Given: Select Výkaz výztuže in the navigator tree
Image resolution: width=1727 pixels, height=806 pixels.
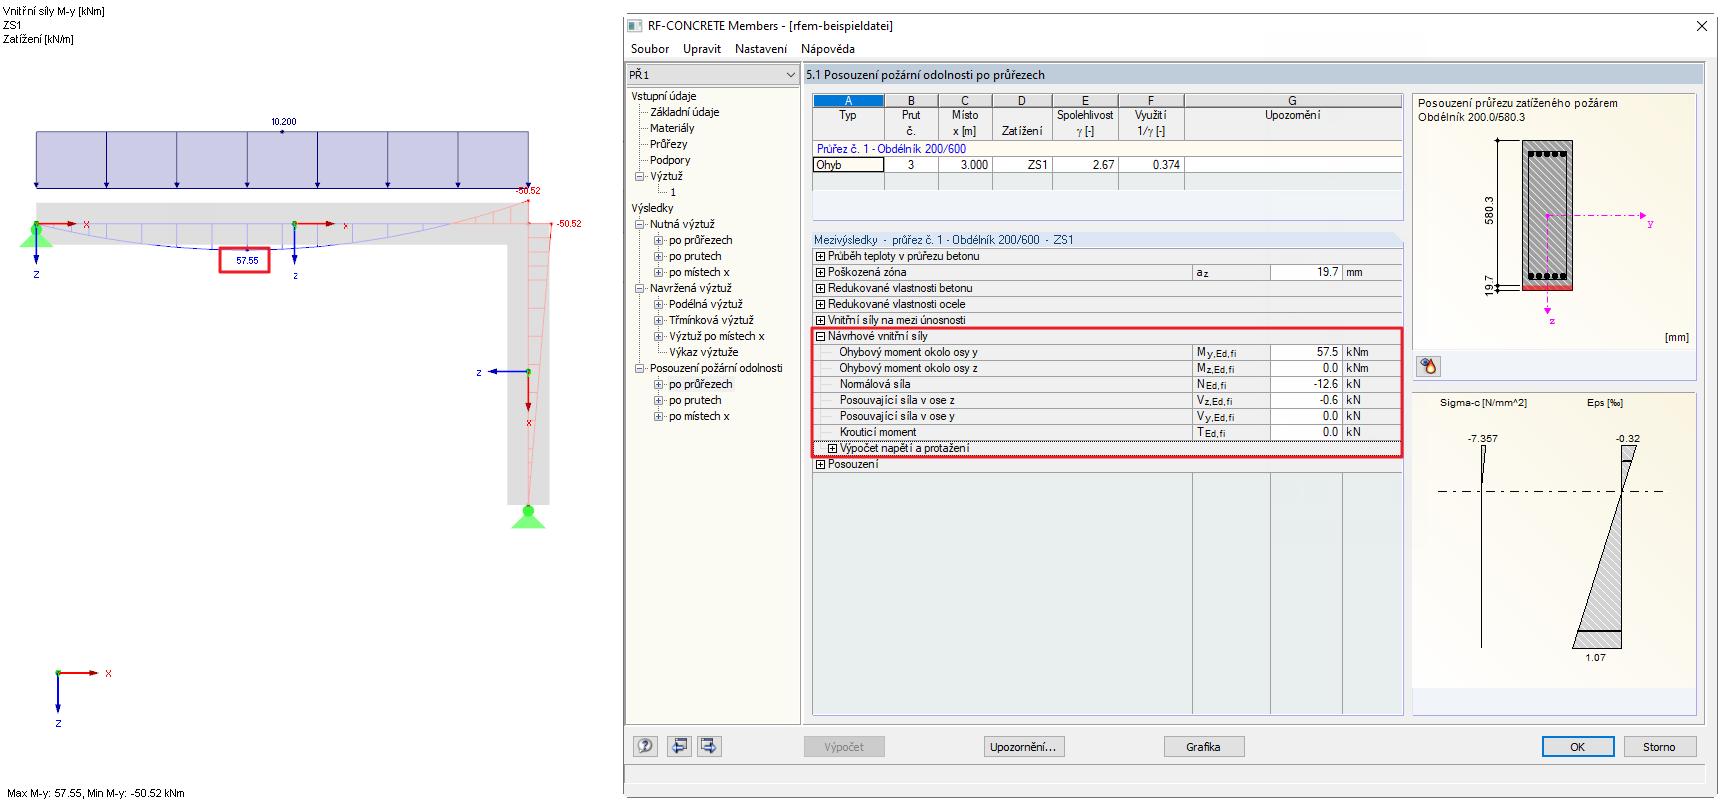Looking at the screenshot, I should point(704,352).
